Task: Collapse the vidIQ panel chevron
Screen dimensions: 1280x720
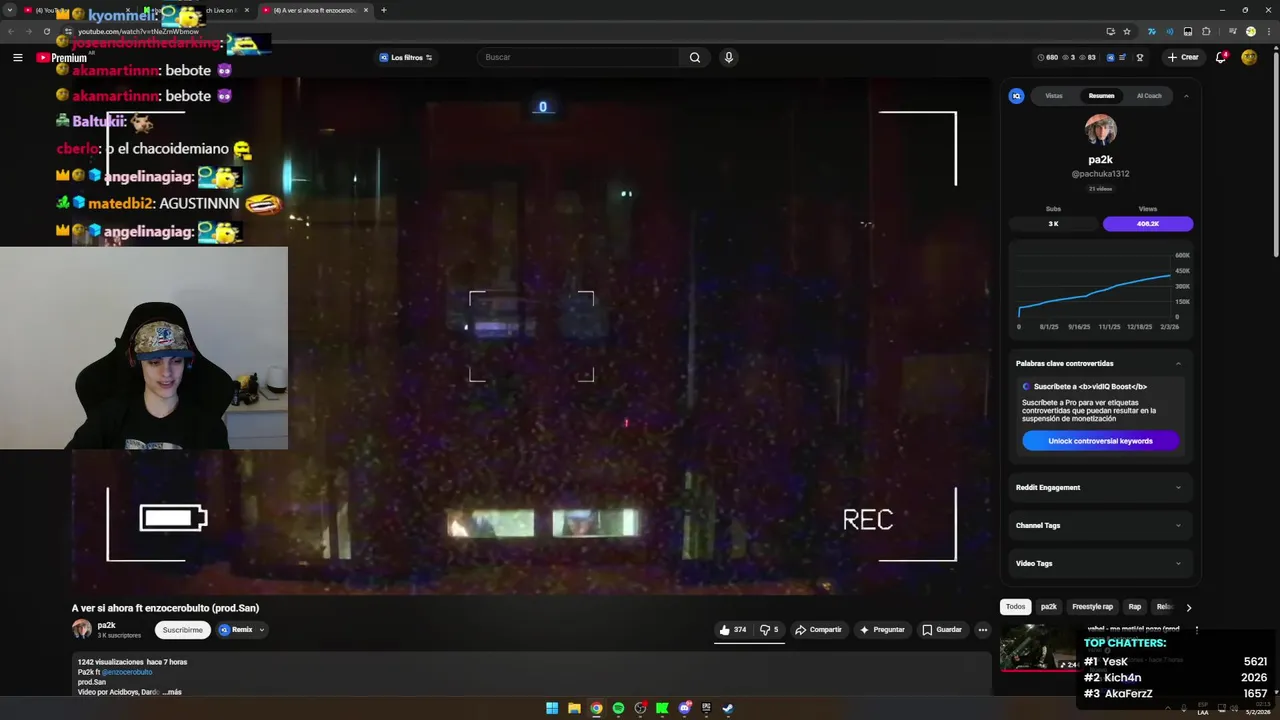Action: coord(1186,96)
